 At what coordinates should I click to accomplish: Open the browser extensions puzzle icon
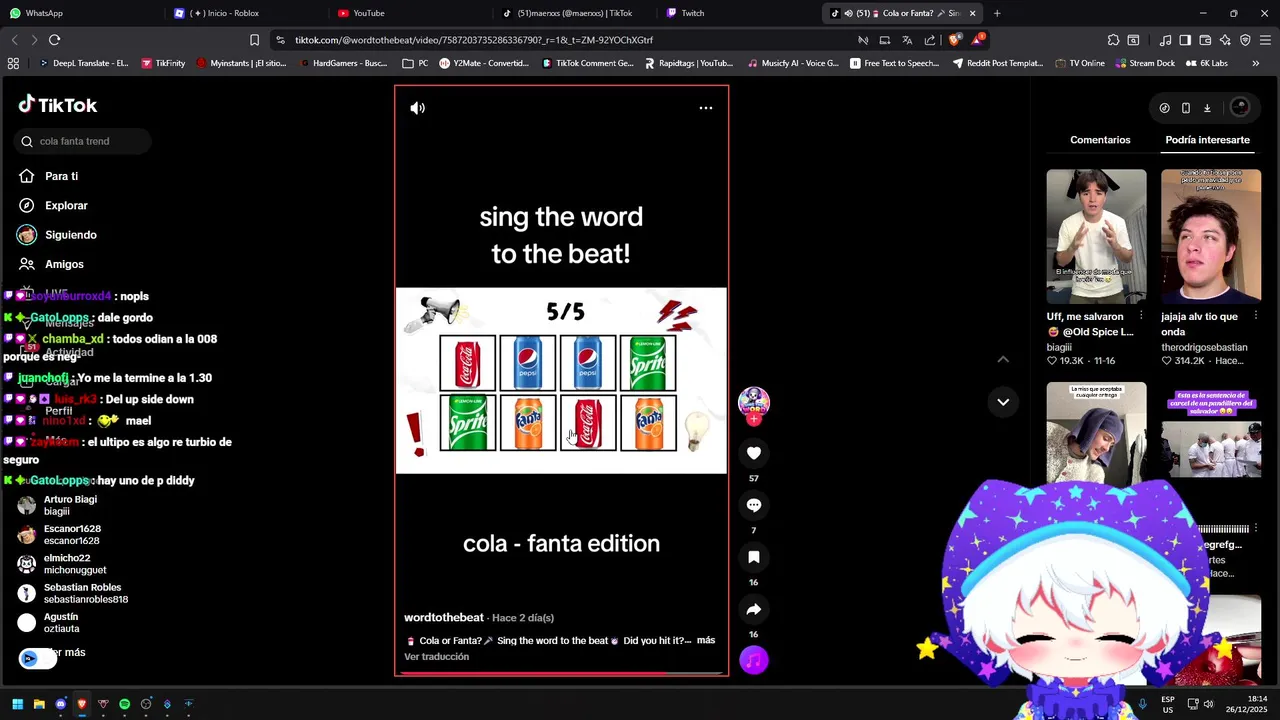1113,40
